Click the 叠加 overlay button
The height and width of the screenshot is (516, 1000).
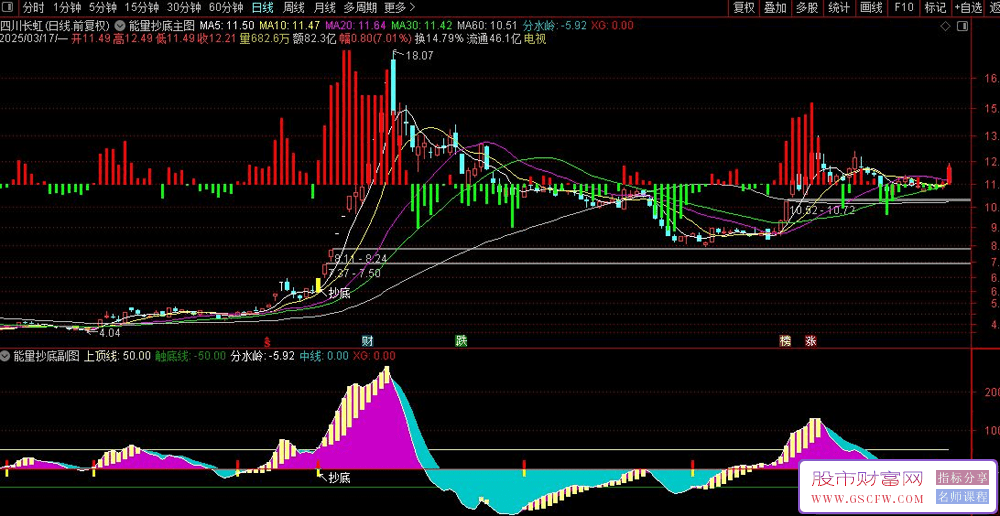click(x=775, y=8)
